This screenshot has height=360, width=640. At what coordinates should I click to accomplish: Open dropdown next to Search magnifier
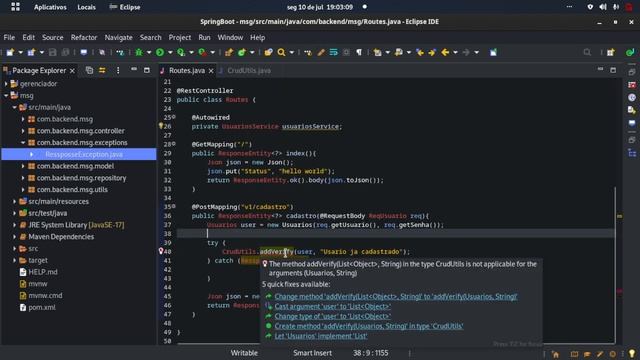click(291, 52)
